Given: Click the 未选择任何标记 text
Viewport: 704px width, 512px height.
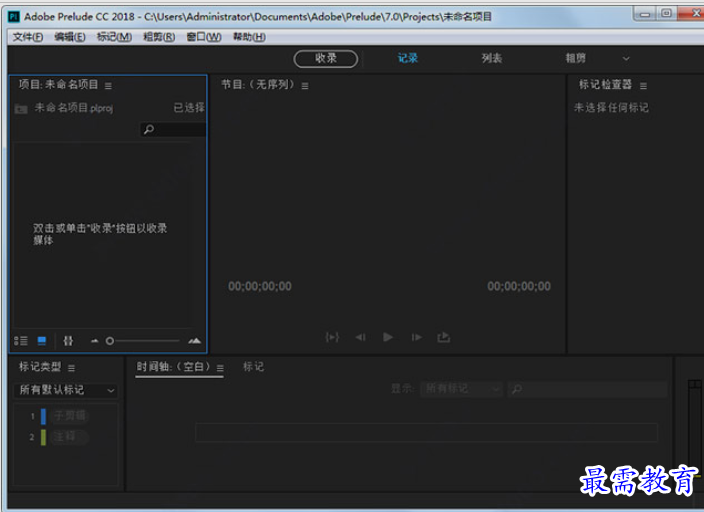Looking at the screenshot, I should tap(611, 108).
